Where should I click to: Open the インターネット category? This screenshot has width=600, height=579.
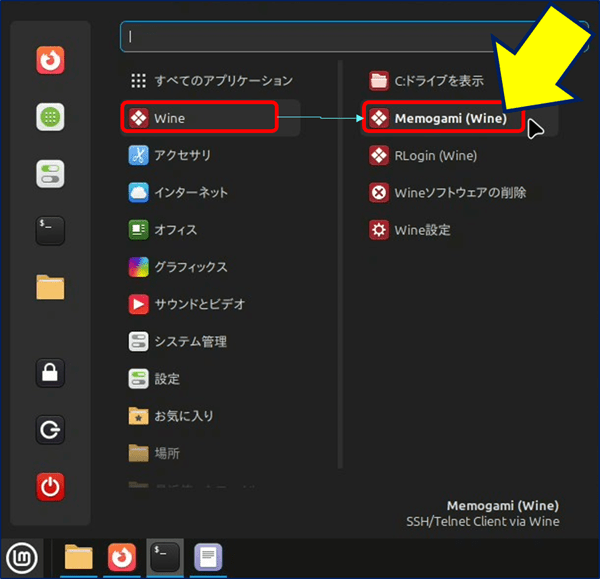210,192
